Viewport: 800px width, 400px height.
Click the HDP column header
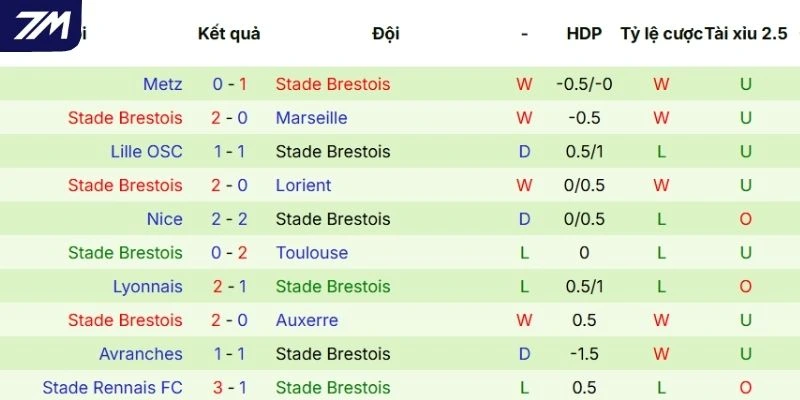point(584,34)
